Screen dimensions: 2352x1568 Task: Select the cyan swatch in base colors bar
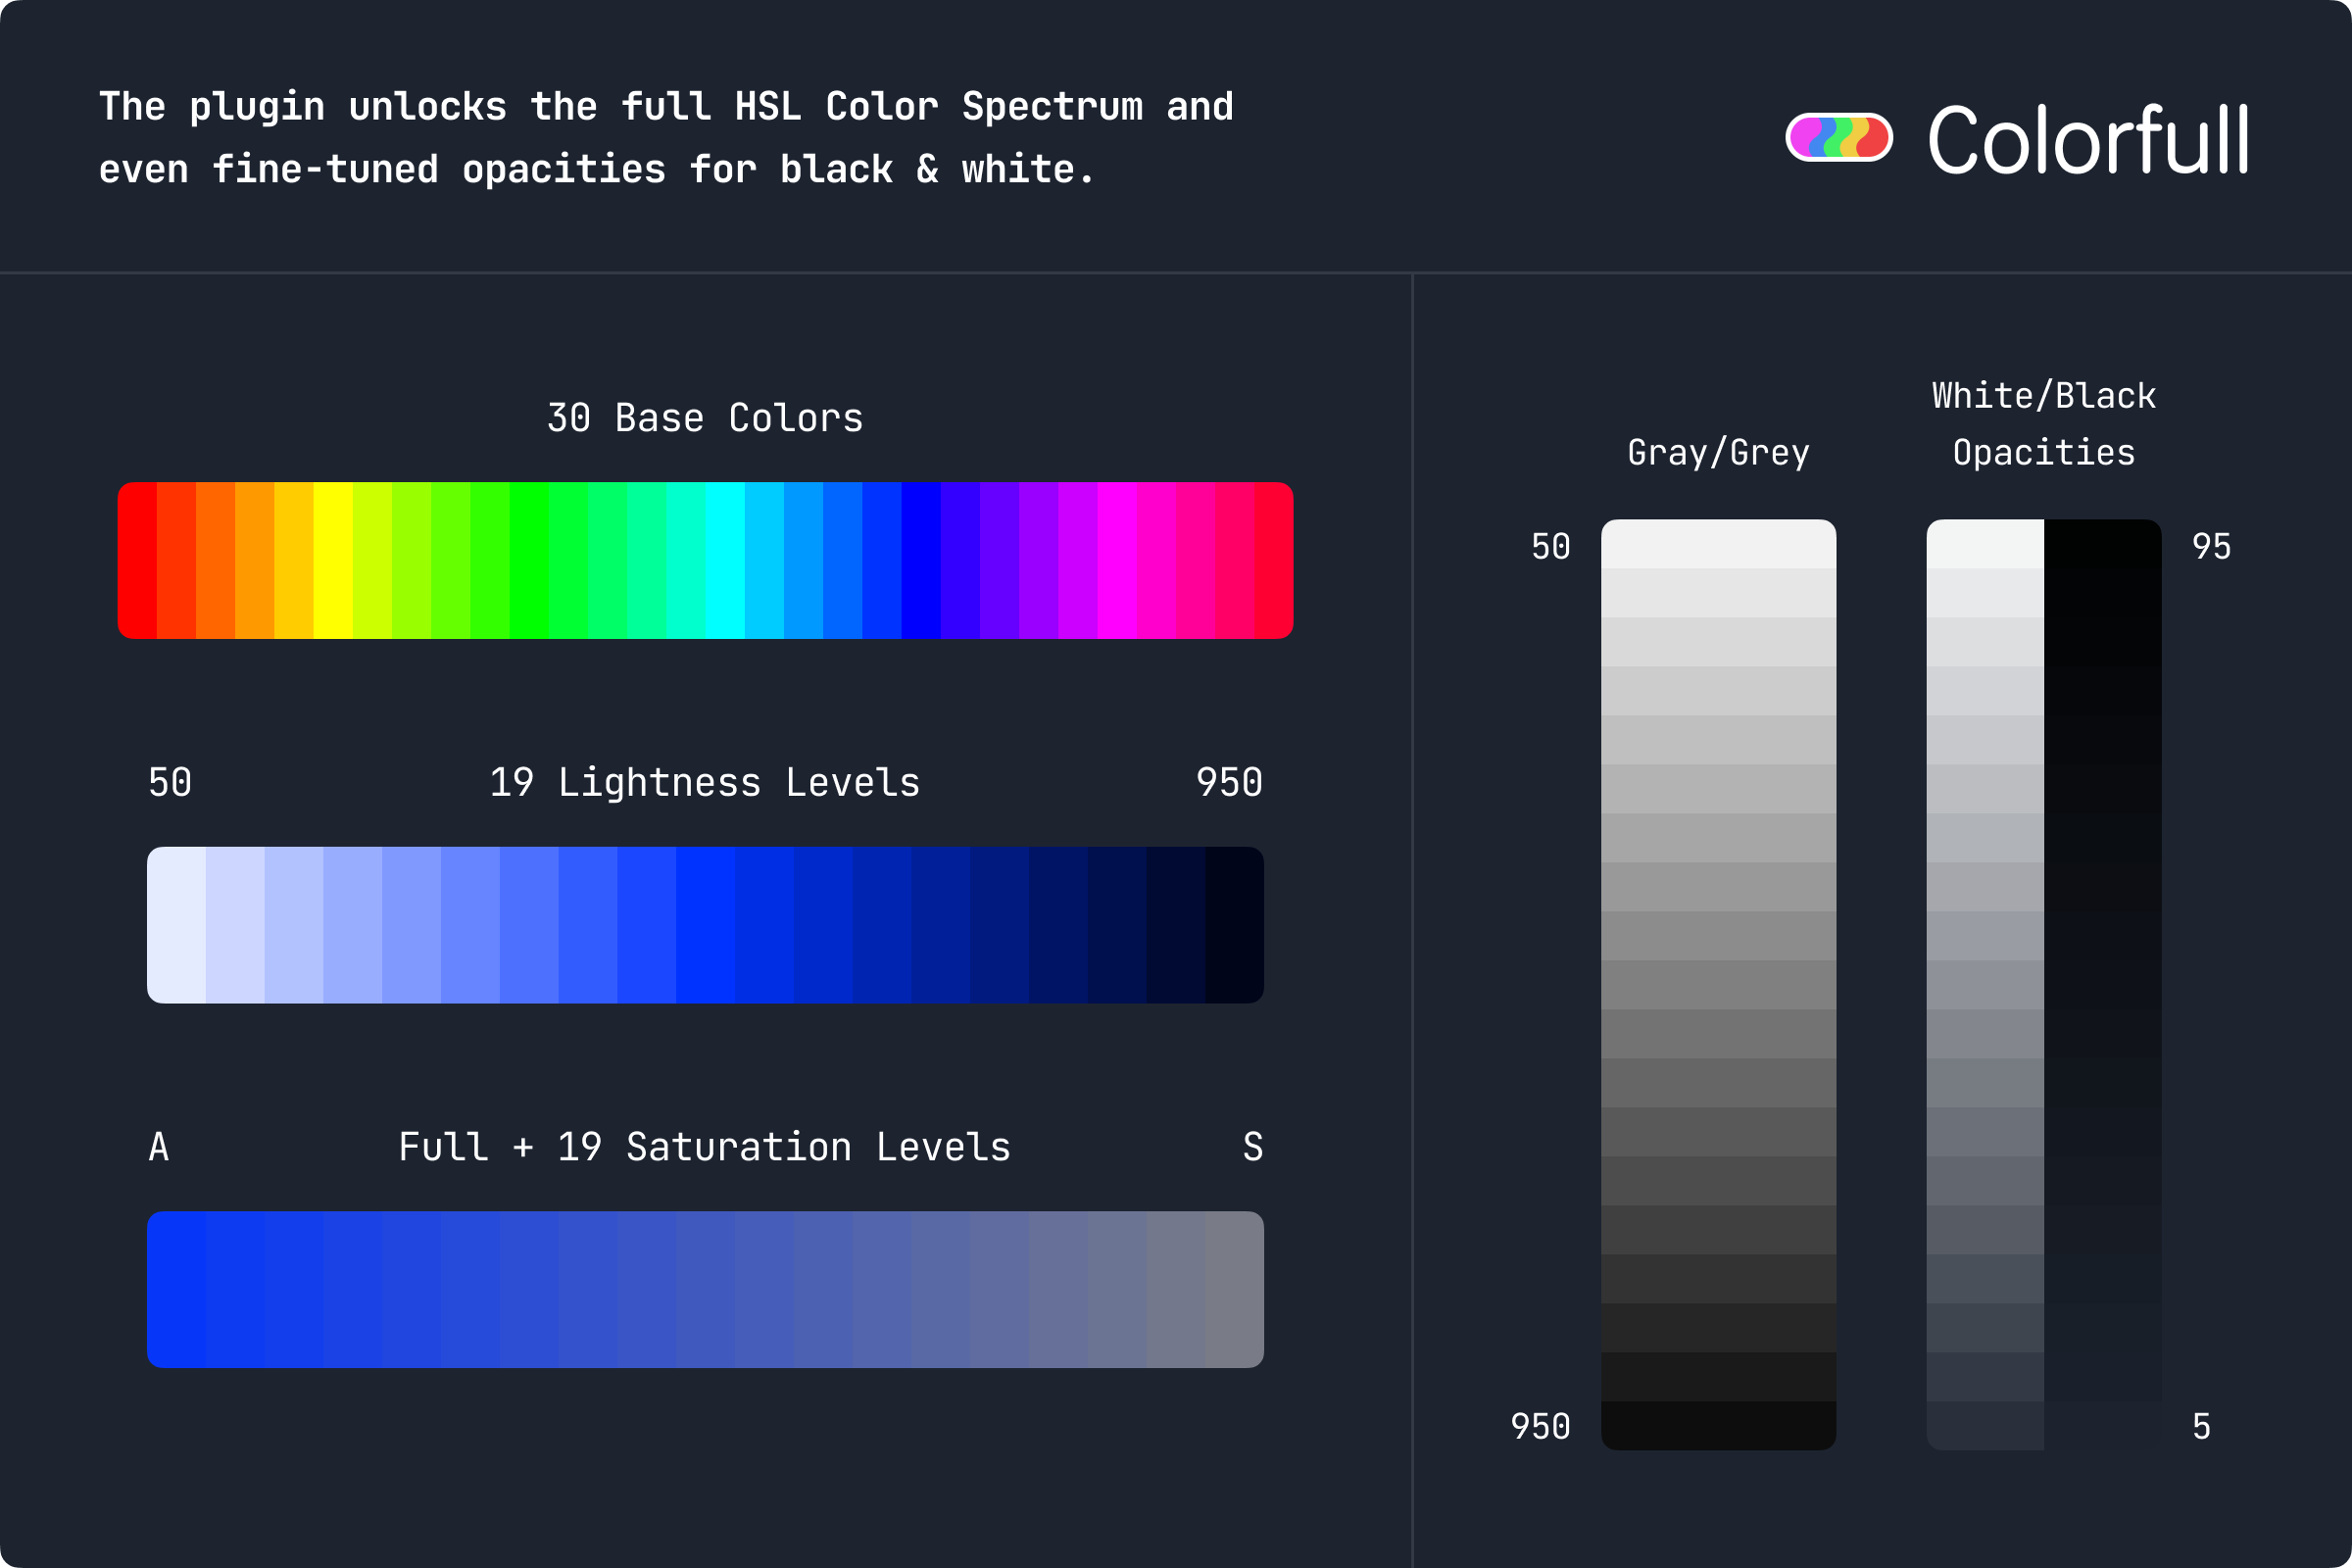tap(725, 560)
